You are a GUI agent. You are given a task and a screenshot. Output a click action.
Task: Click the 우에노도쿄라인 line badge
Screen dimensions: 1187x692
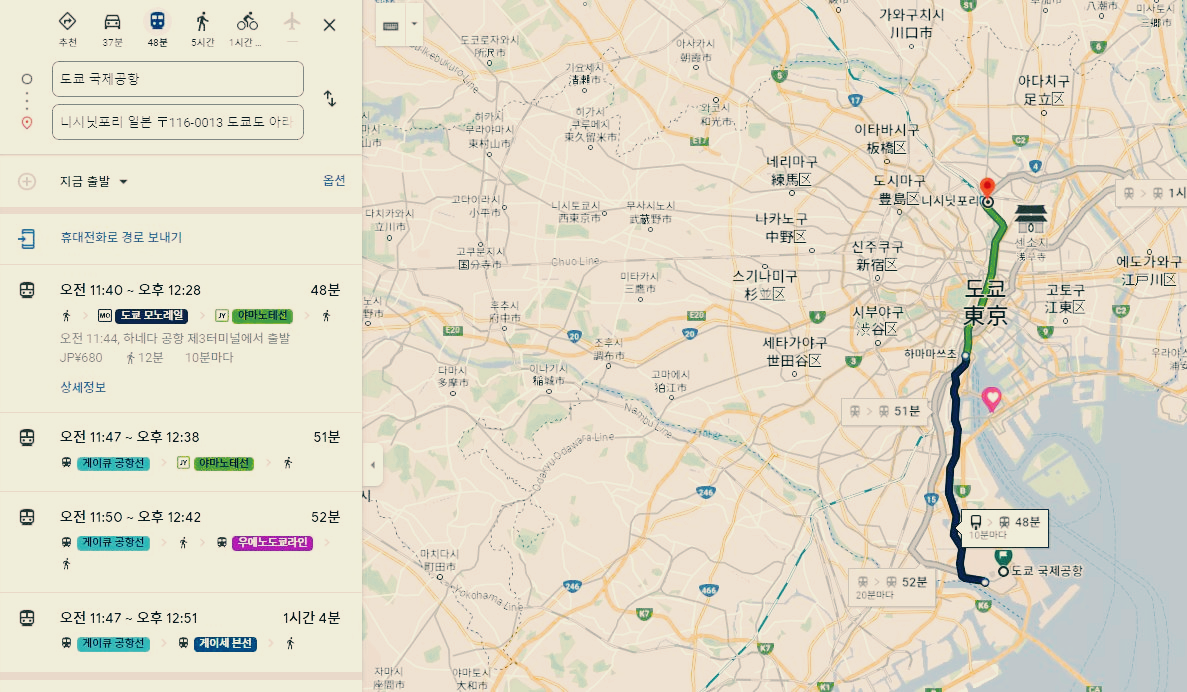pyautogui.click(x=273, y=543)
